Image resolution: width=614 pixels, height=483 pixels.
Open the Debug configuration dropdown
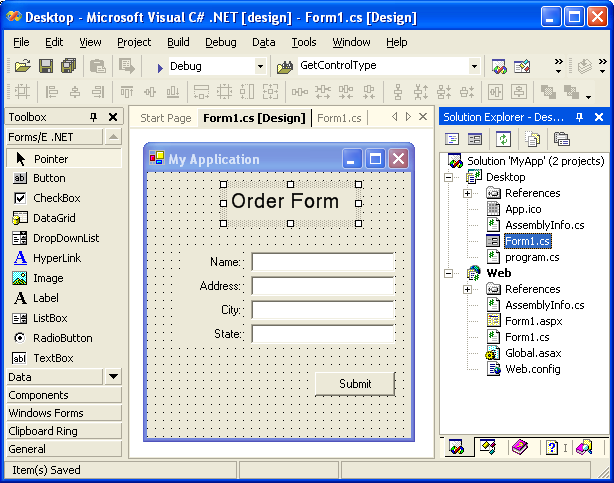pos(260,66)
